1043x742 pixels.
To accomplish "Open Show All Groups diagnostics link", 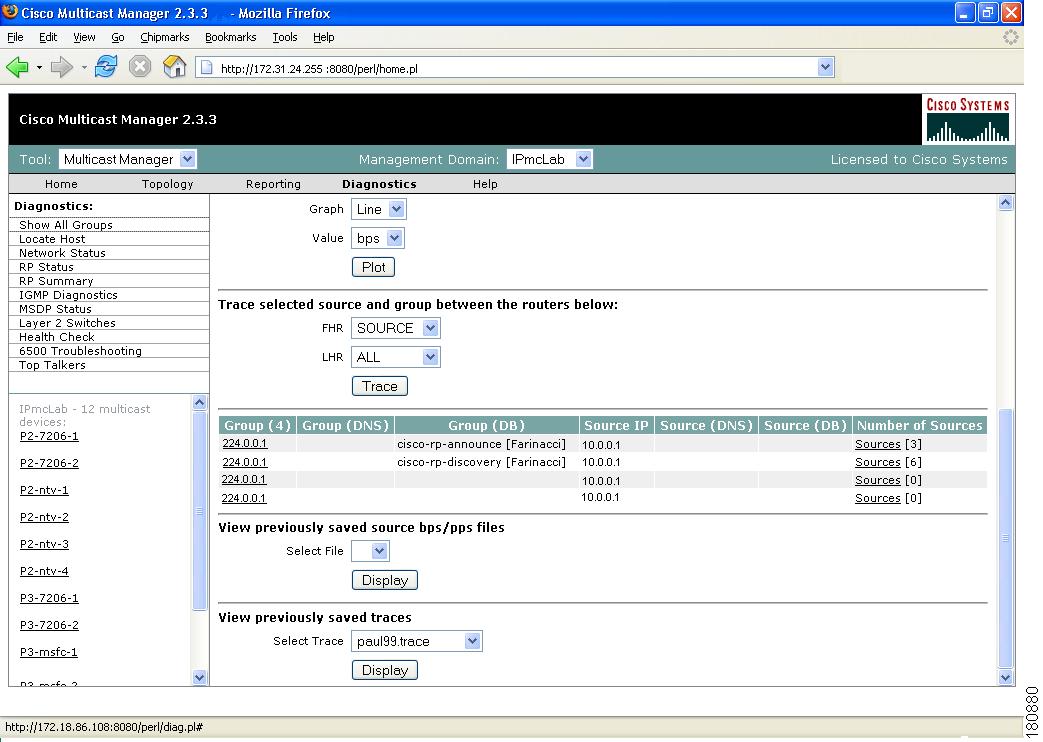I will point(66,225).
